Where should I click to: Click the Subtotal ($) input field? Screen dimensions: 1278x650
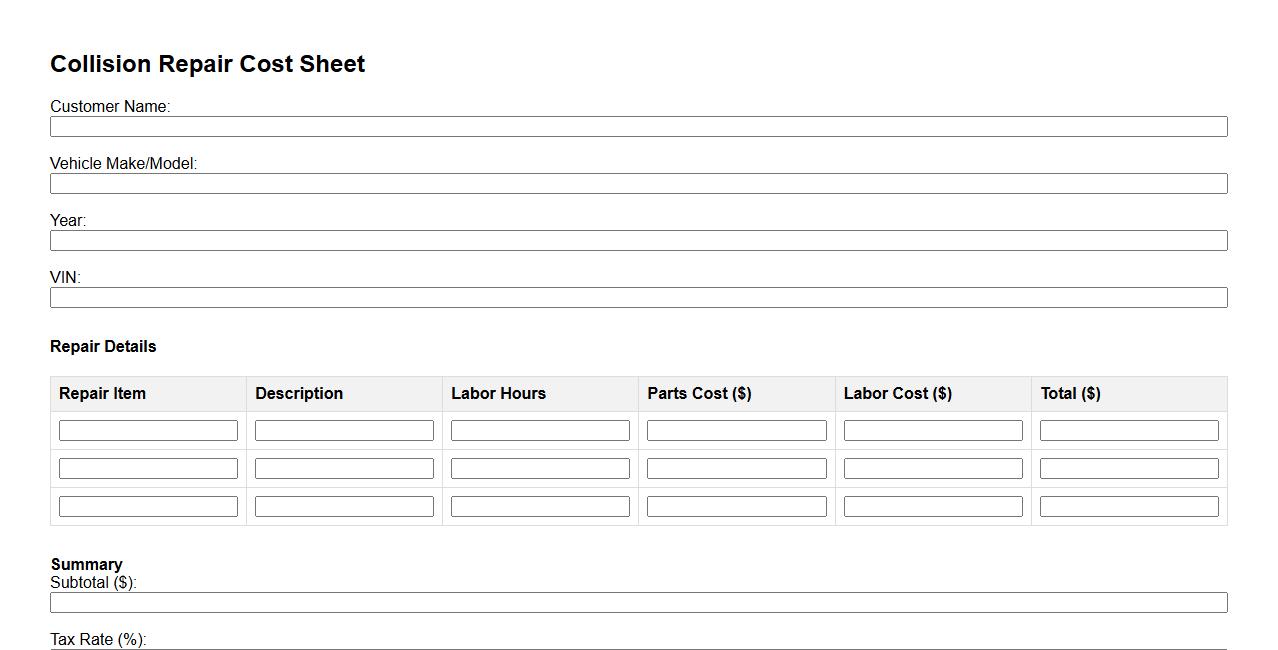(638, 602)
